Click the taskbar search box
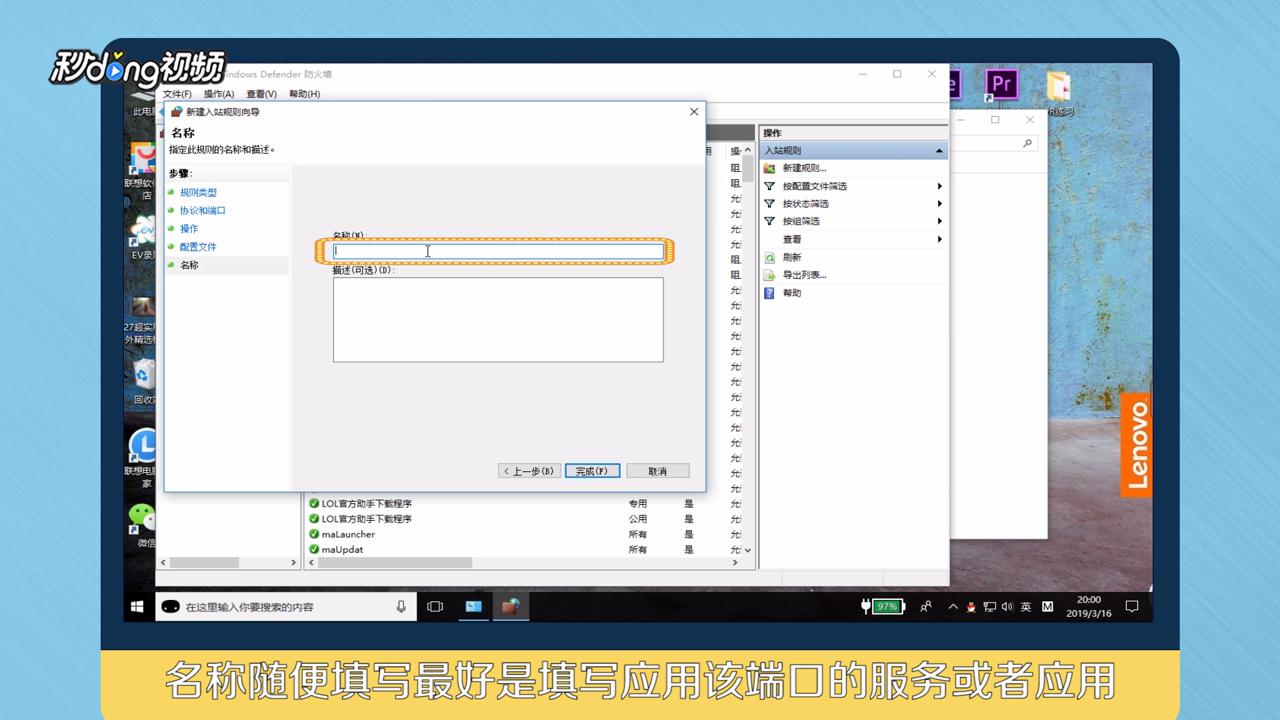1280x720 pixels. [285, 606]
